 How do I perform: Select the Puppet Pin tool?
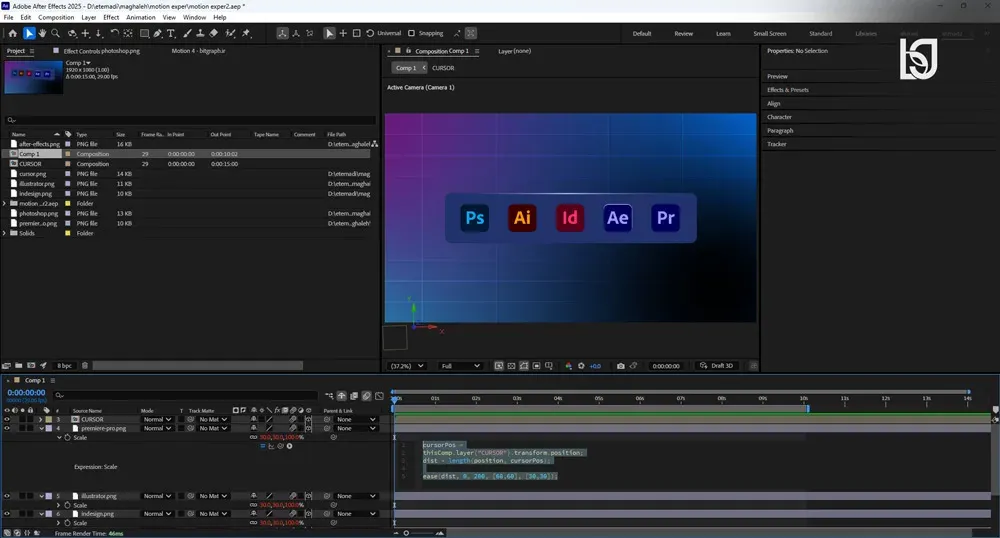[x=246, y=33]
